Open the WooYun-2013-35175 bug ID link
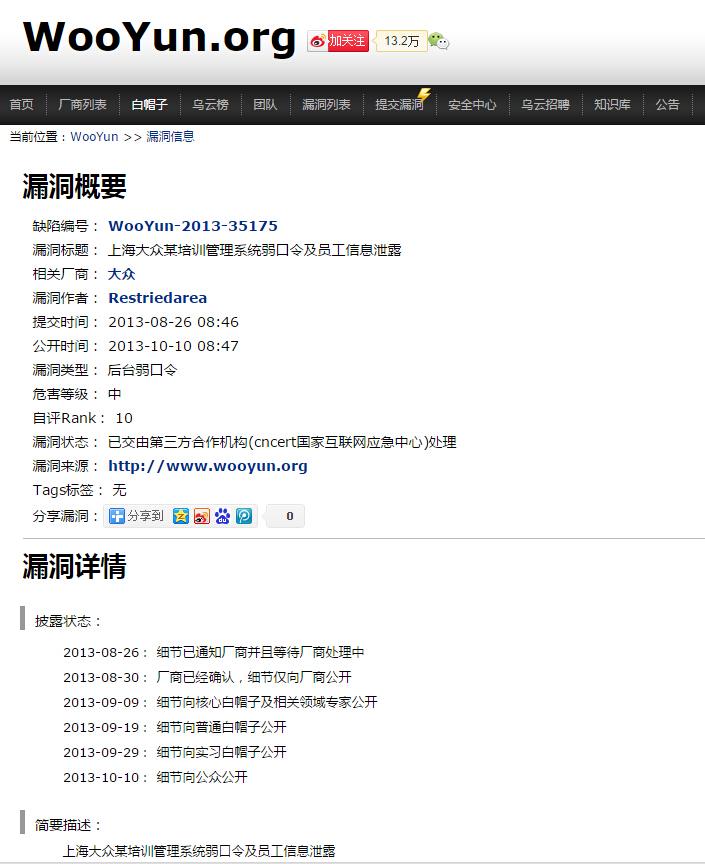This screenshot has width=705, height=864. tap(193, 226)
